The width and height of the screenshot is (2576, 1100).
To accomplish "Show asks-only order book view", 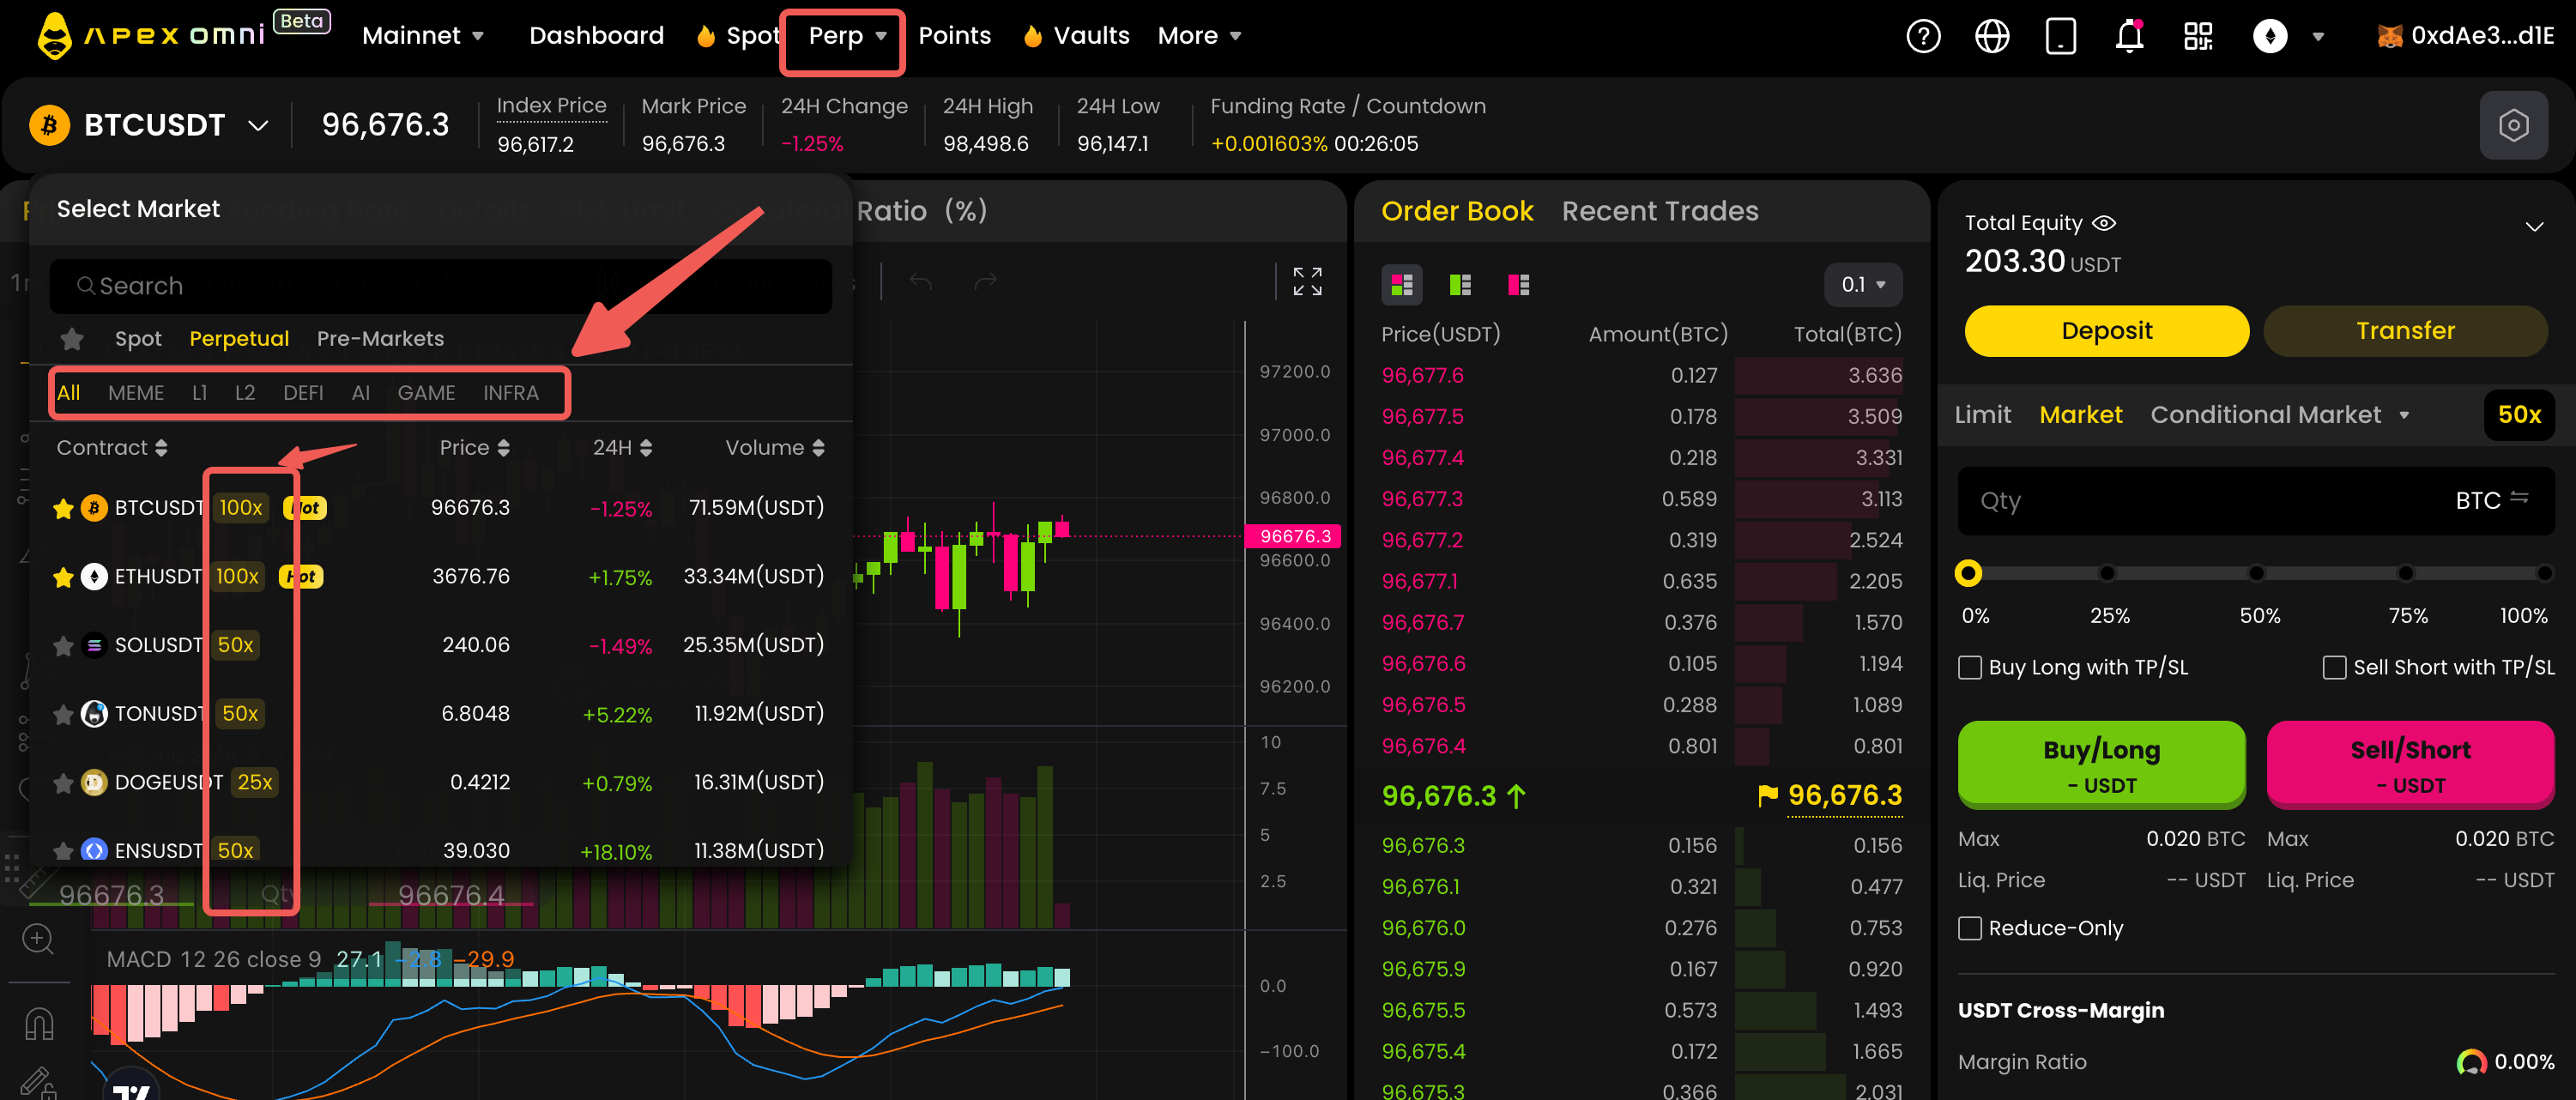I will coord(1518,285).
